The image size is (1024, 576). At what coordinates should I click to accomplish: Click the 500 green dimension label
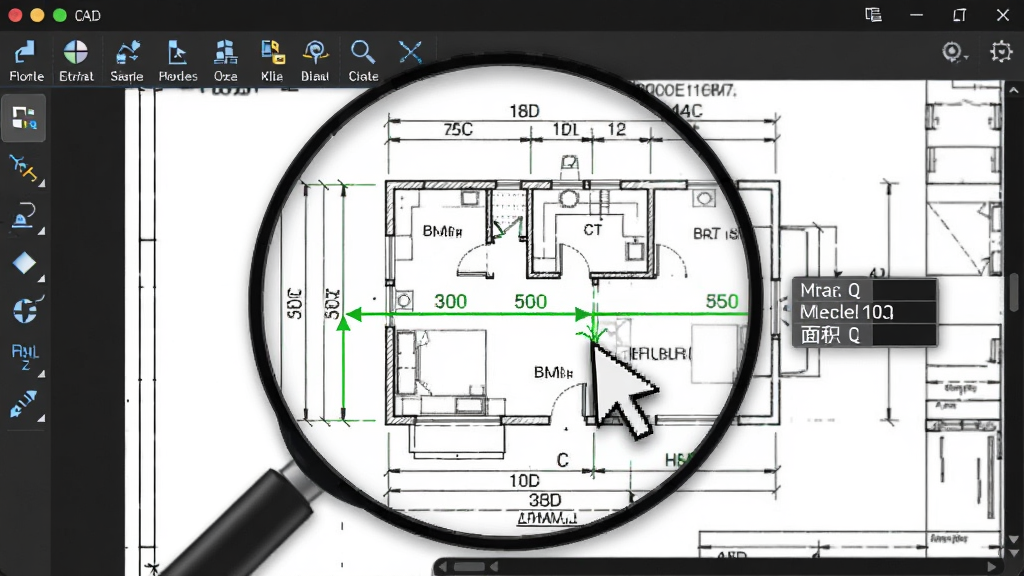click(x=530, y=302)
